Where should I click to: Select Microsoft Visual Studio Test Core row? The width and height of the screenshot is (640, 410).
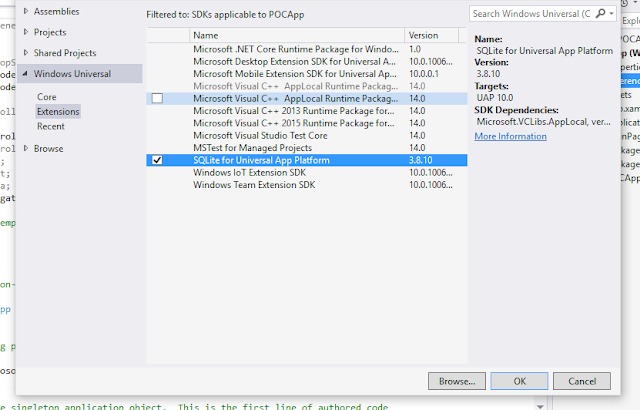click(307, 135)
